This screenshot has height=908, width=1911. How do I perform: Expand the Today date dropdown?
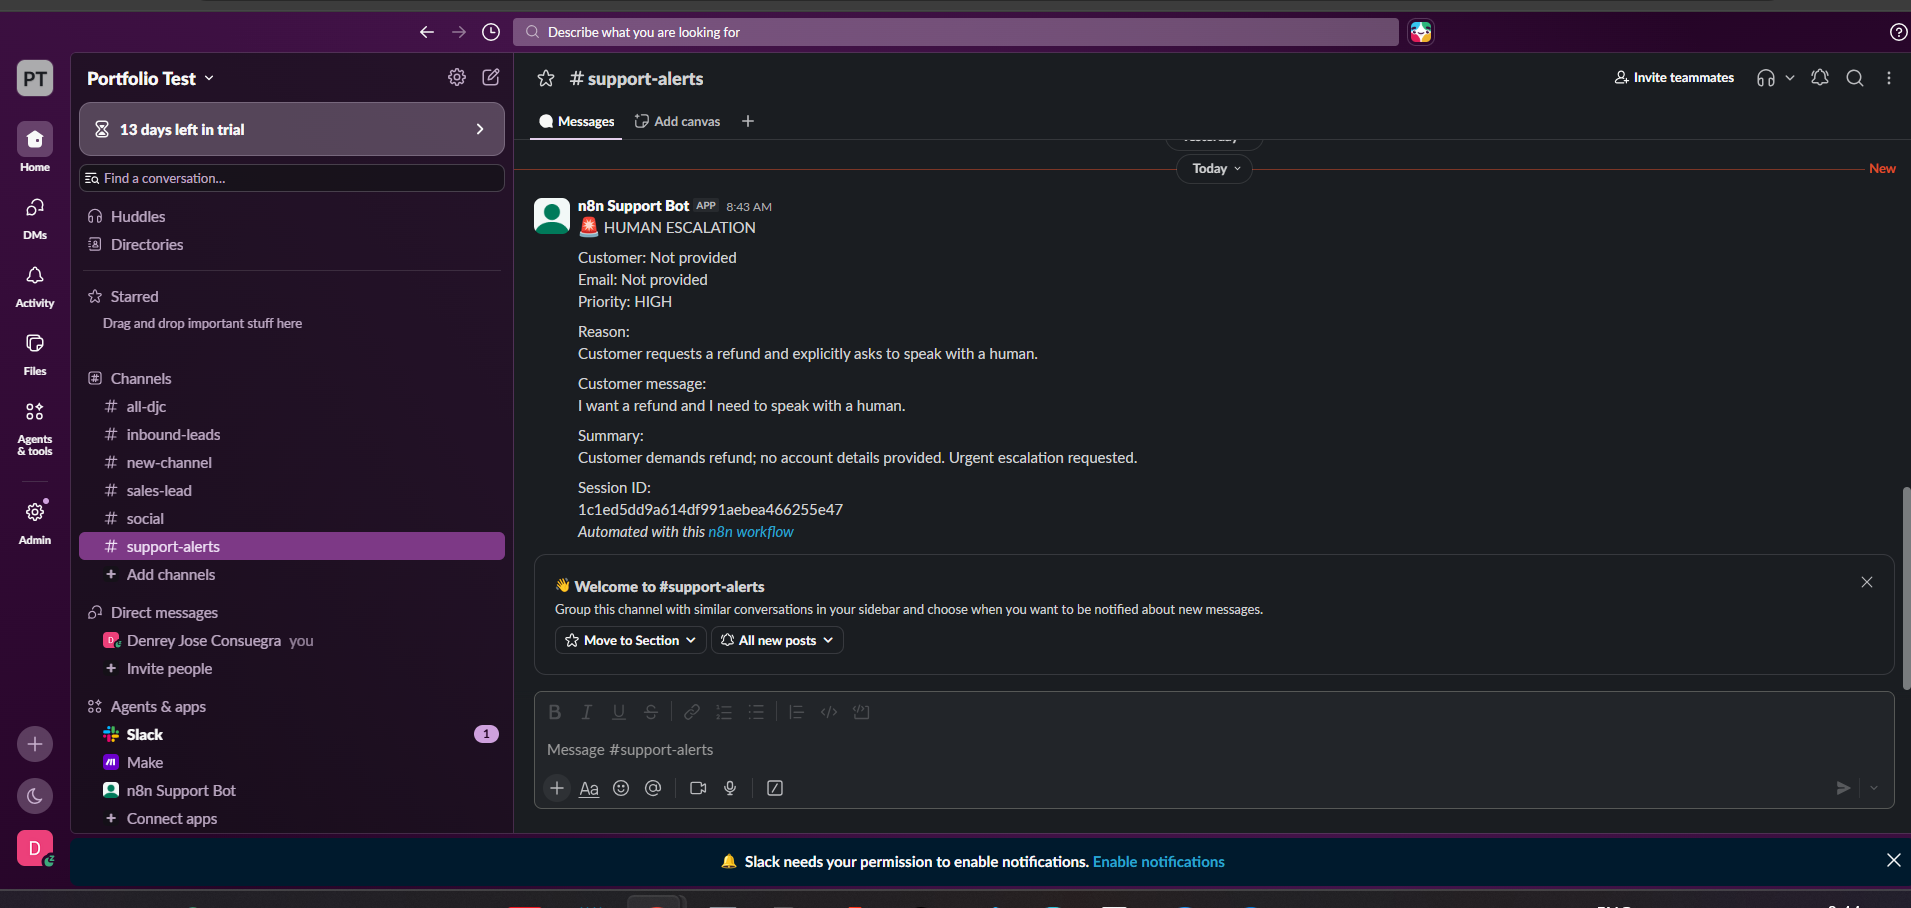tap(1214, 168)
